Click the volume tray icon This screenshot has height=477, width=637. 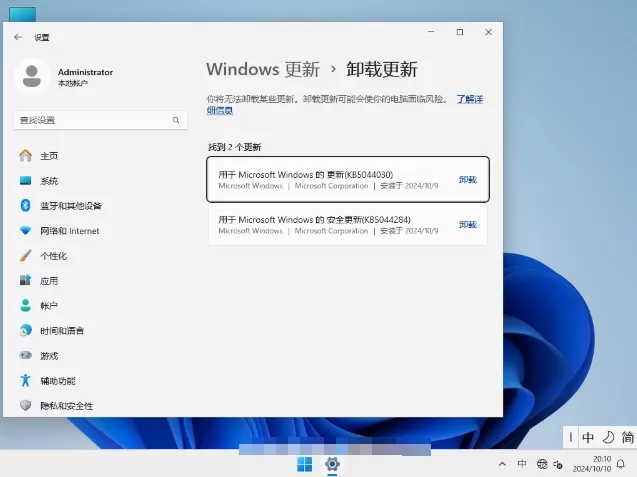click(558, 464)
